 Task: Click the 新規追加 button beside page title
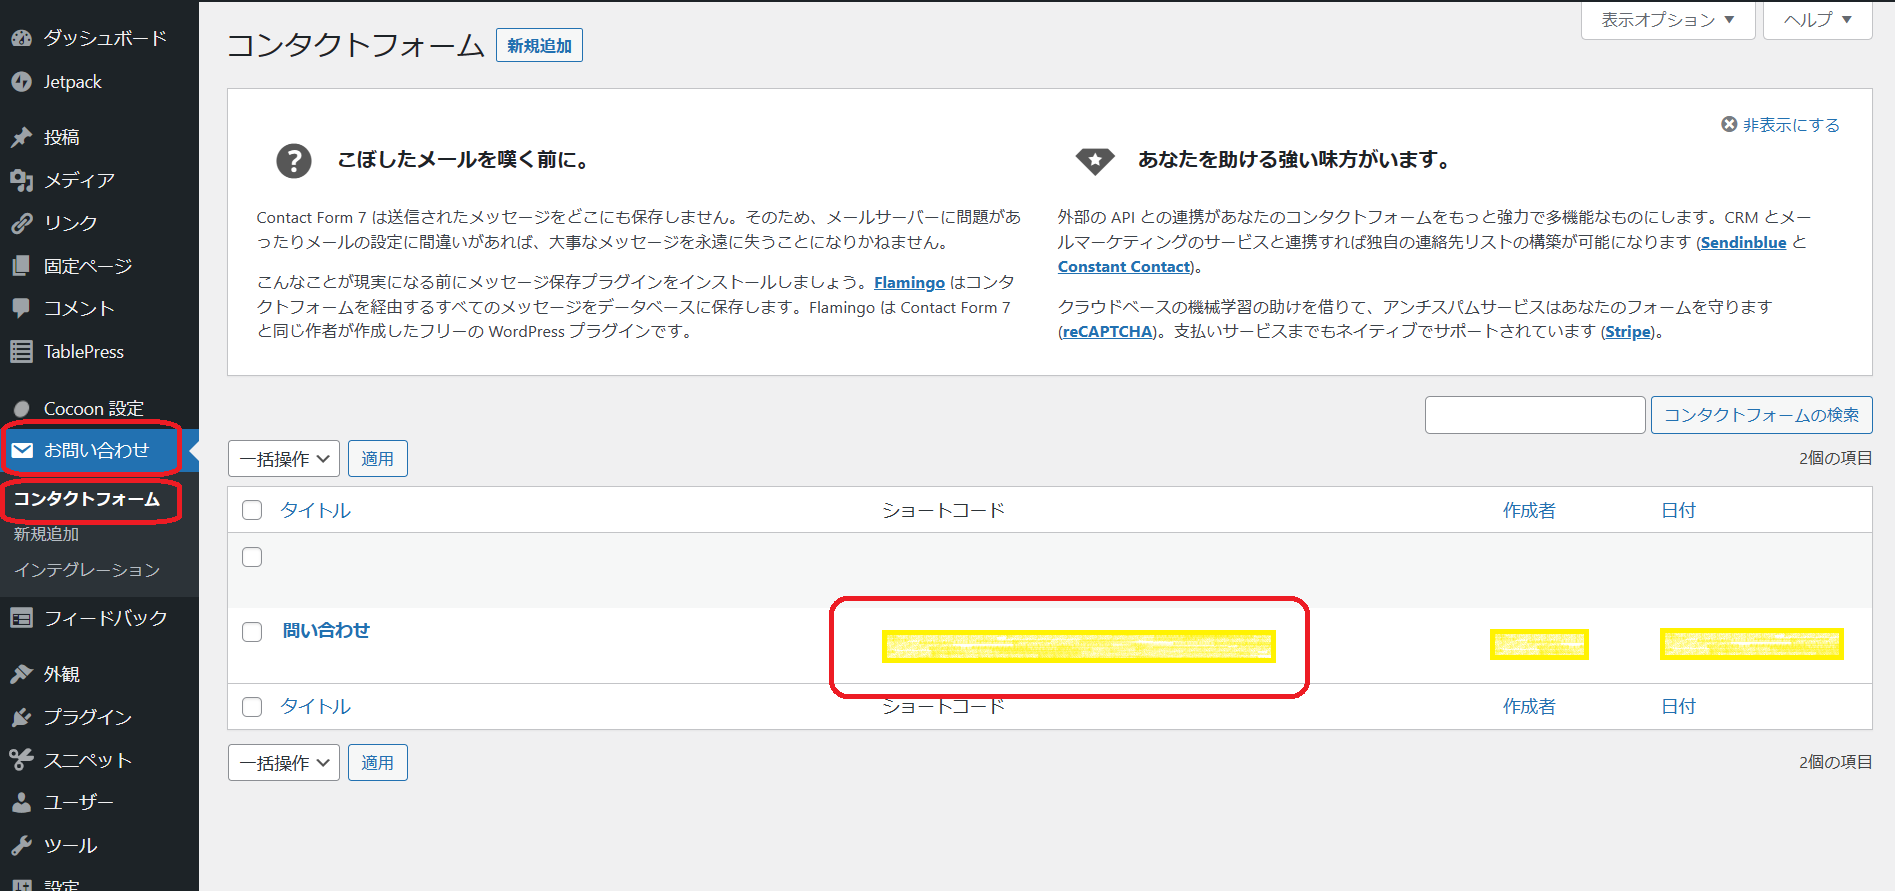(539, 45)
